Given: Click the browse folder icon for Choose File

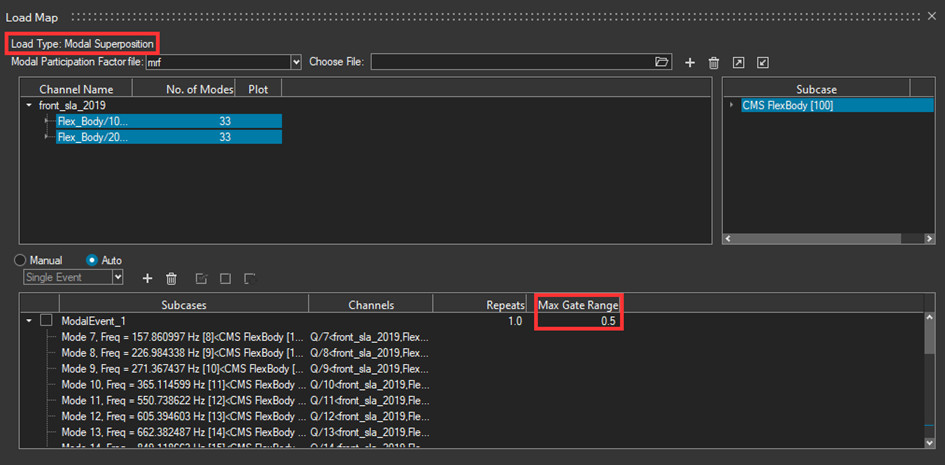Looking at the screenshot, I should 661,62.
